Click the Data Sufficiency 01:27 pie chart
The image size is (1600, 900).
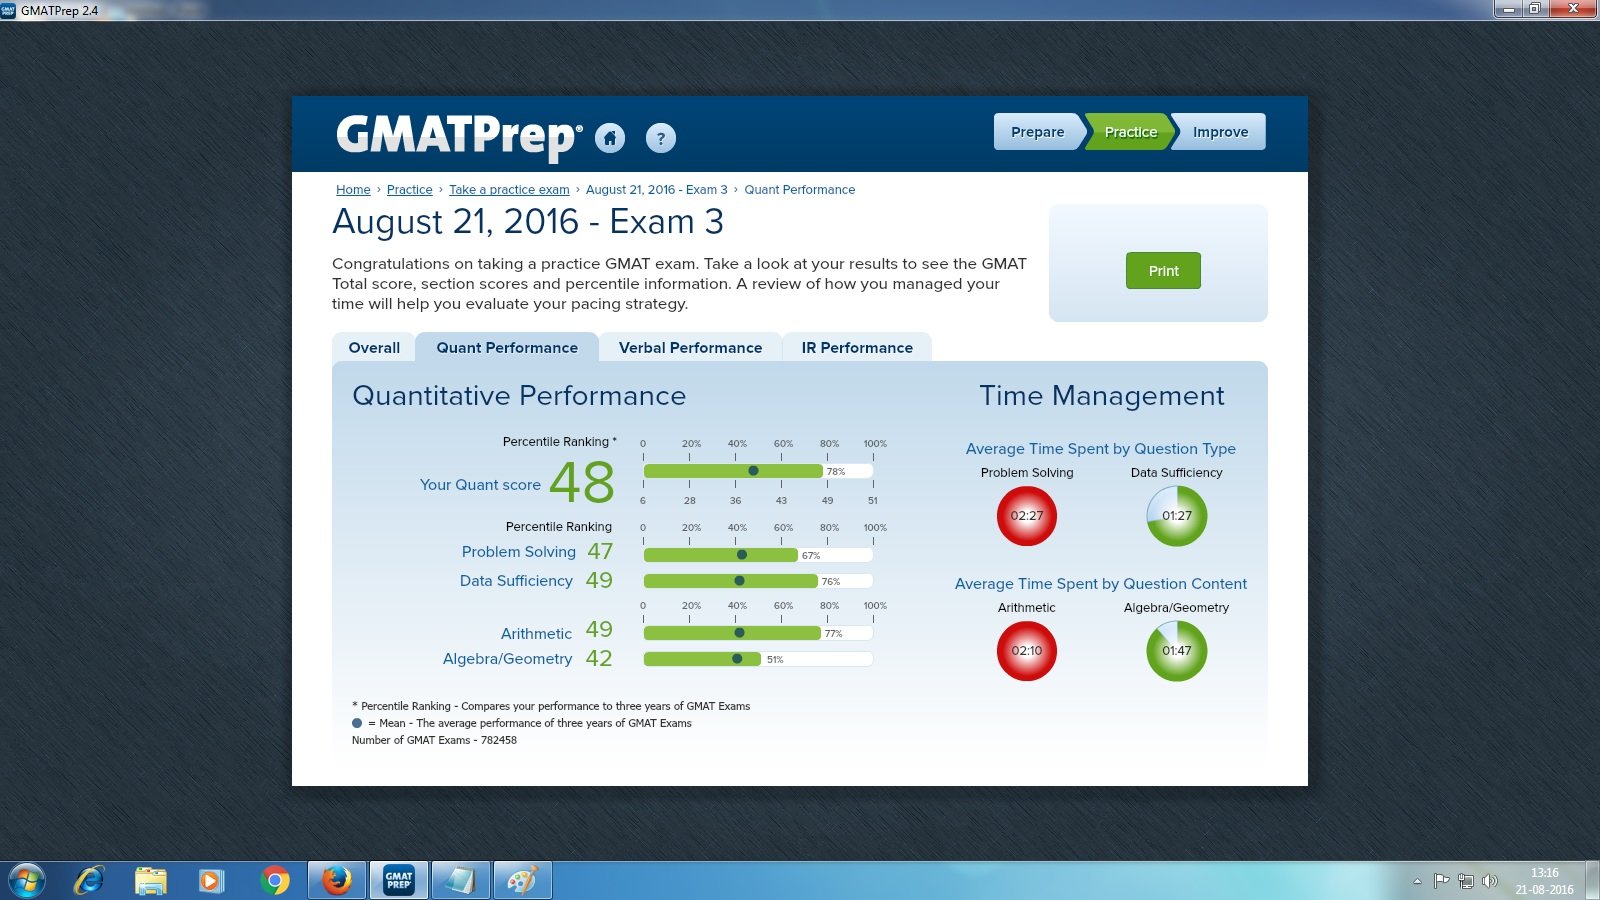tap(1176, 516)
